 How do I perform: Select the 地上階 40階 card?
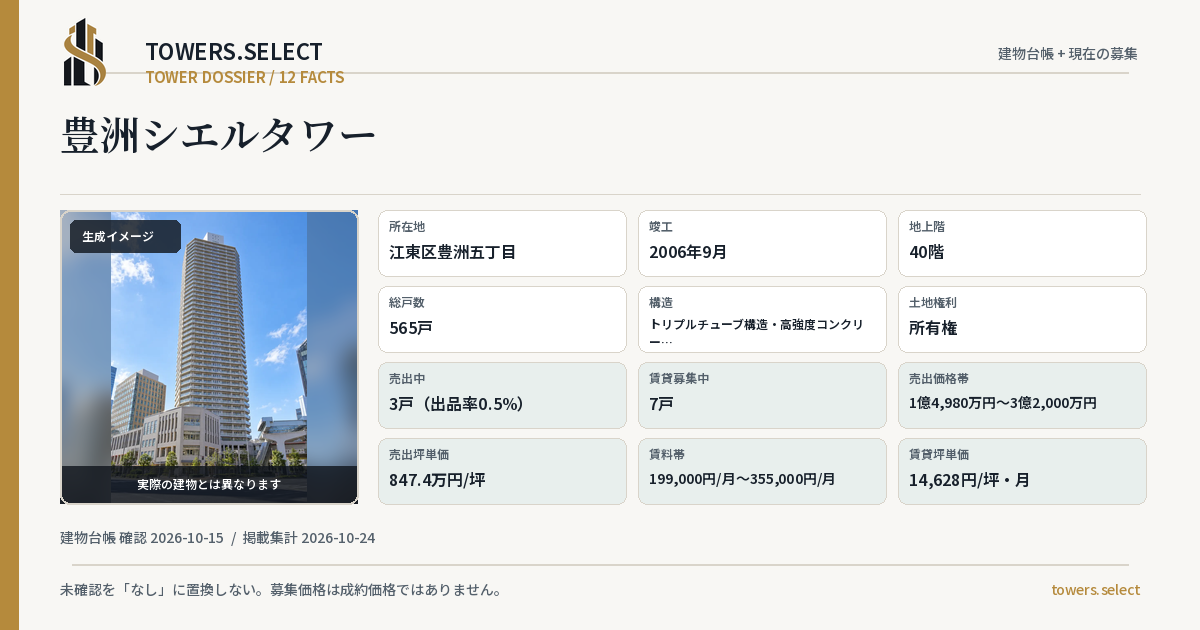point(1022,243)
